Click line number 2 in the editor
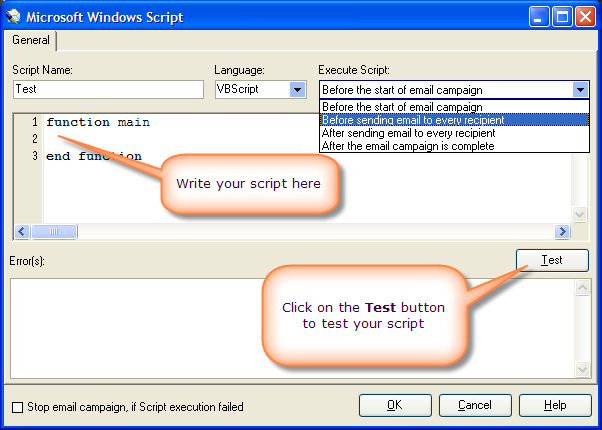602x430 pixels. pos(35,139)
